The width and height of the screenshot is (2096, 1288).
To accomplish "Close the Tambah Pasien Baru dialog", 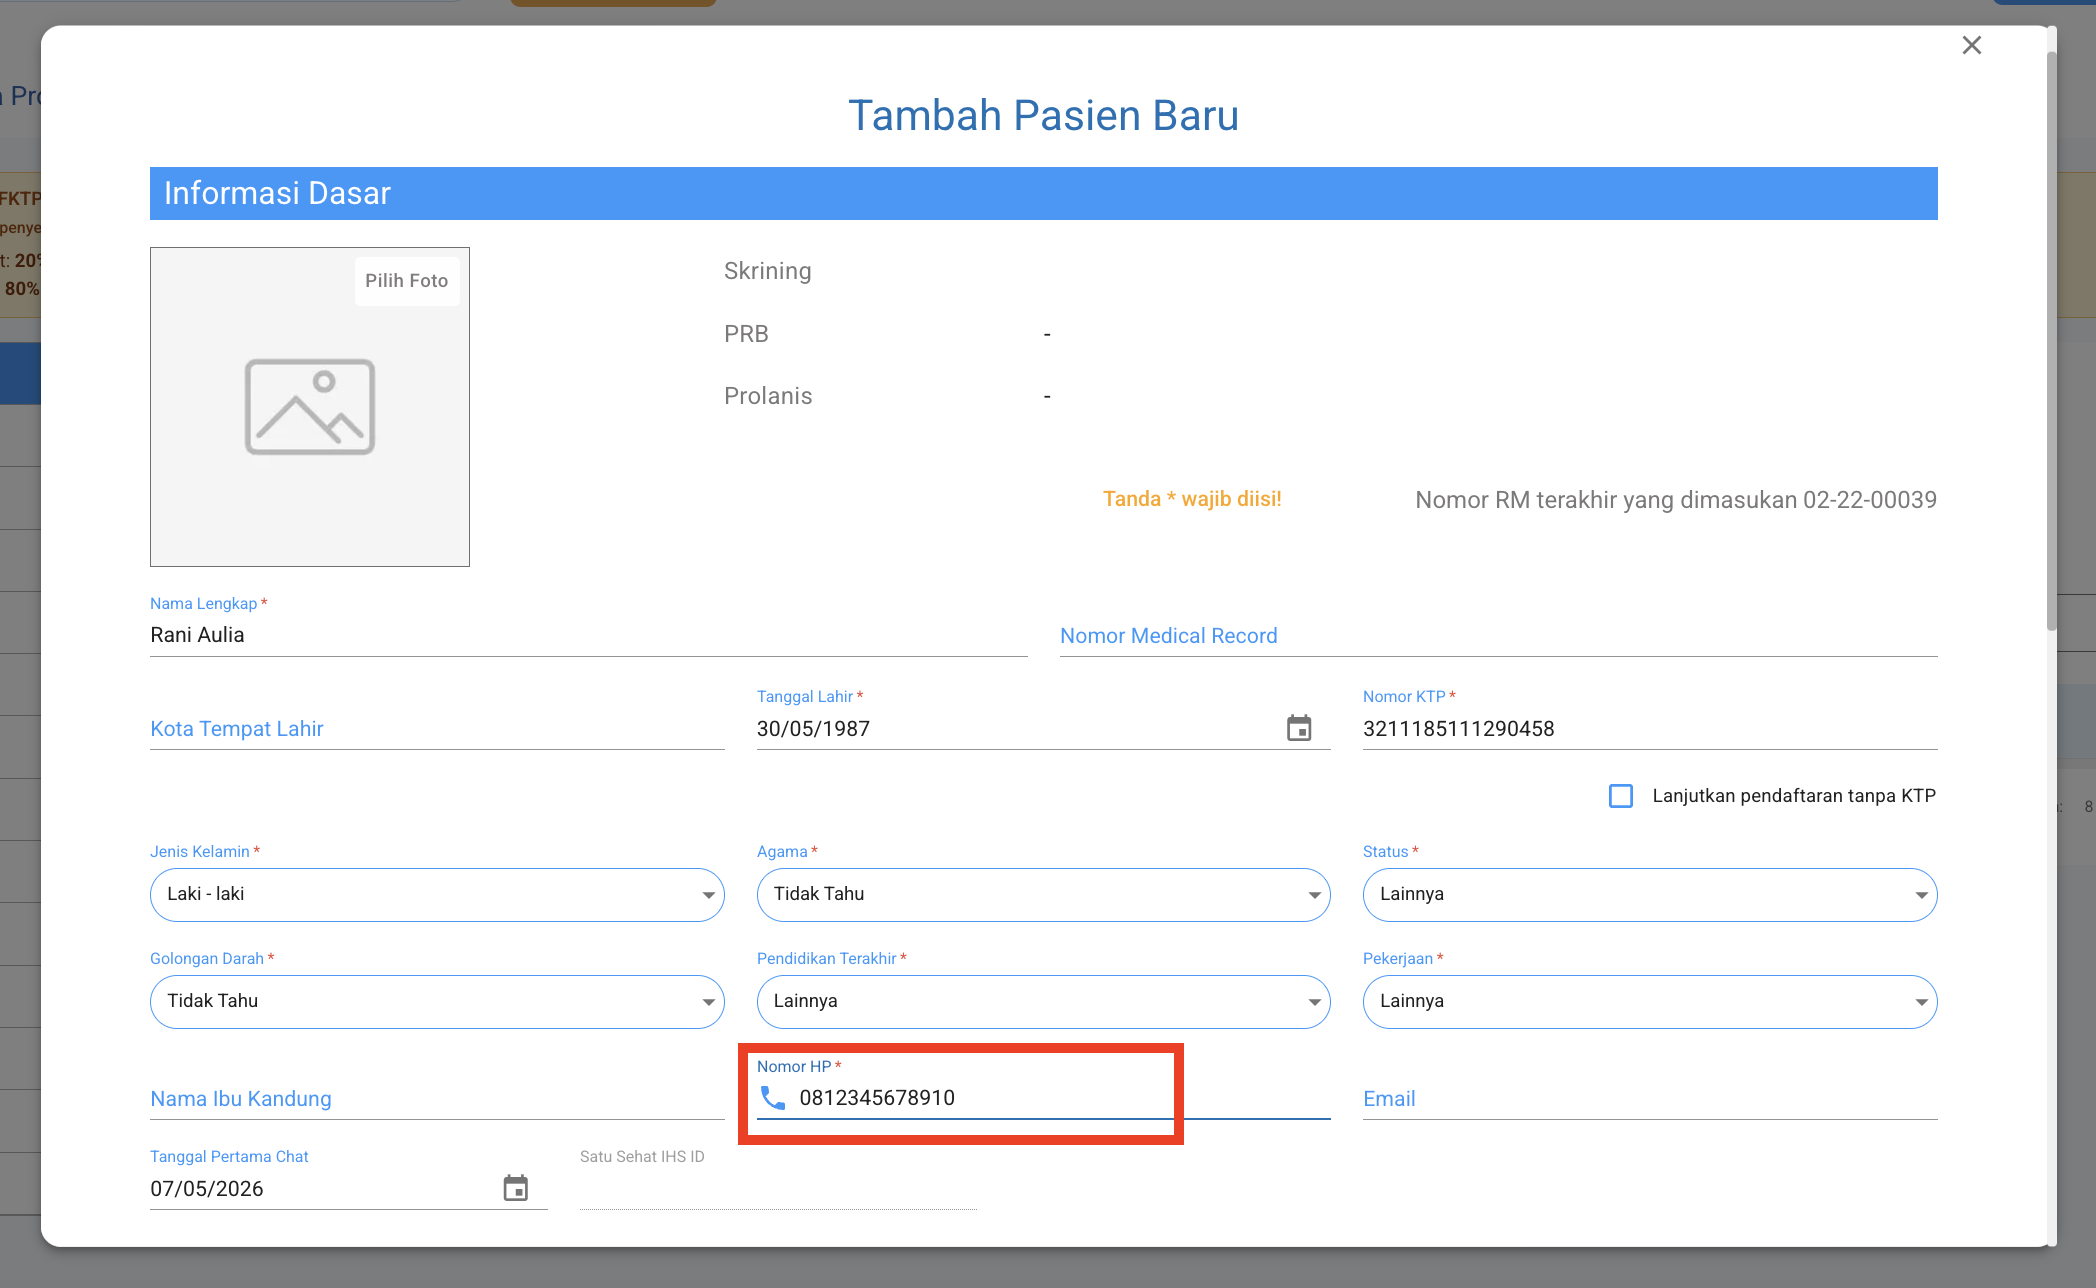I will [1971, 45].
